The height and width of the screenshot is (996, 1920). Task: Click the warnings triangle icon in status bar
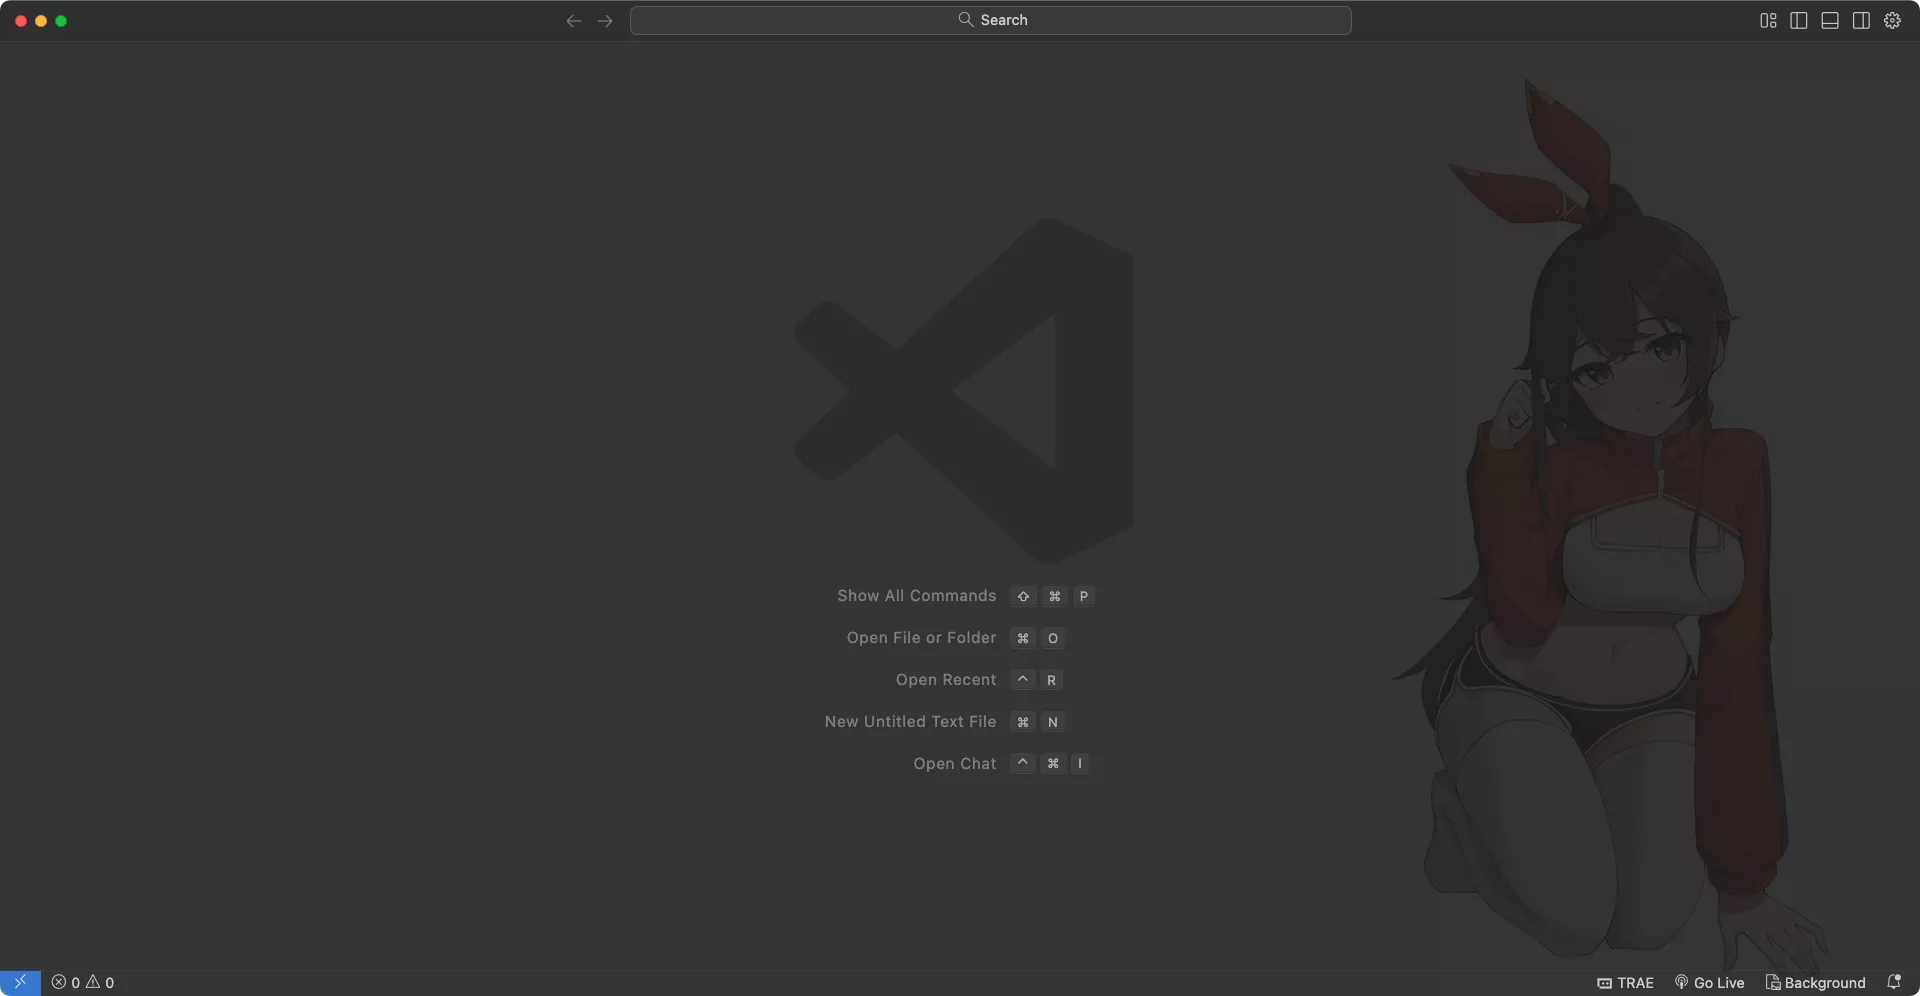tap(93, 983)
